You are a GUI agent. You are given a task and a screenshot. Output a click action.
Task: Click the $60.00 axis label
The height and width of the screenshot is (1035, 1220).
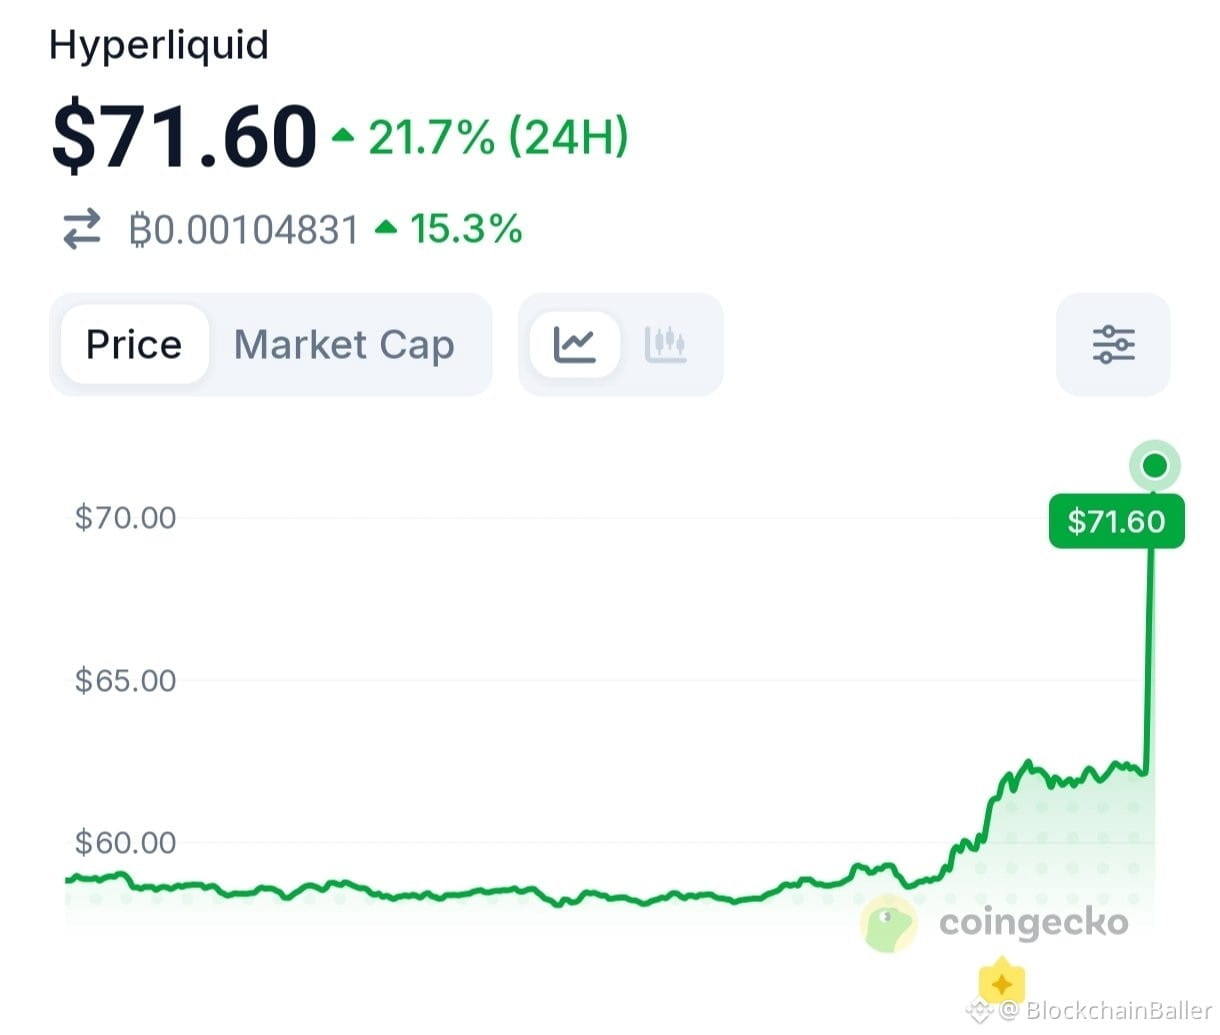point(125,843)
